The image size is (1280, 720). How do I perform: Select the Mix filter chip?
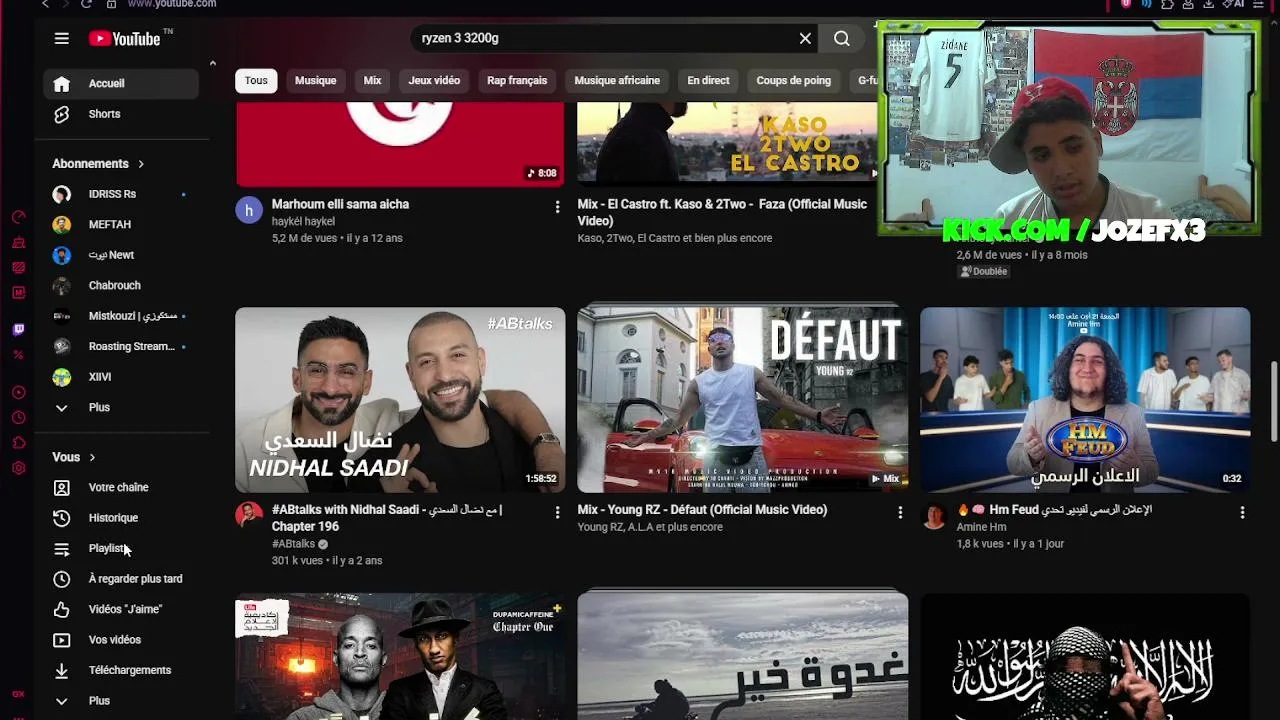point(372,81)
